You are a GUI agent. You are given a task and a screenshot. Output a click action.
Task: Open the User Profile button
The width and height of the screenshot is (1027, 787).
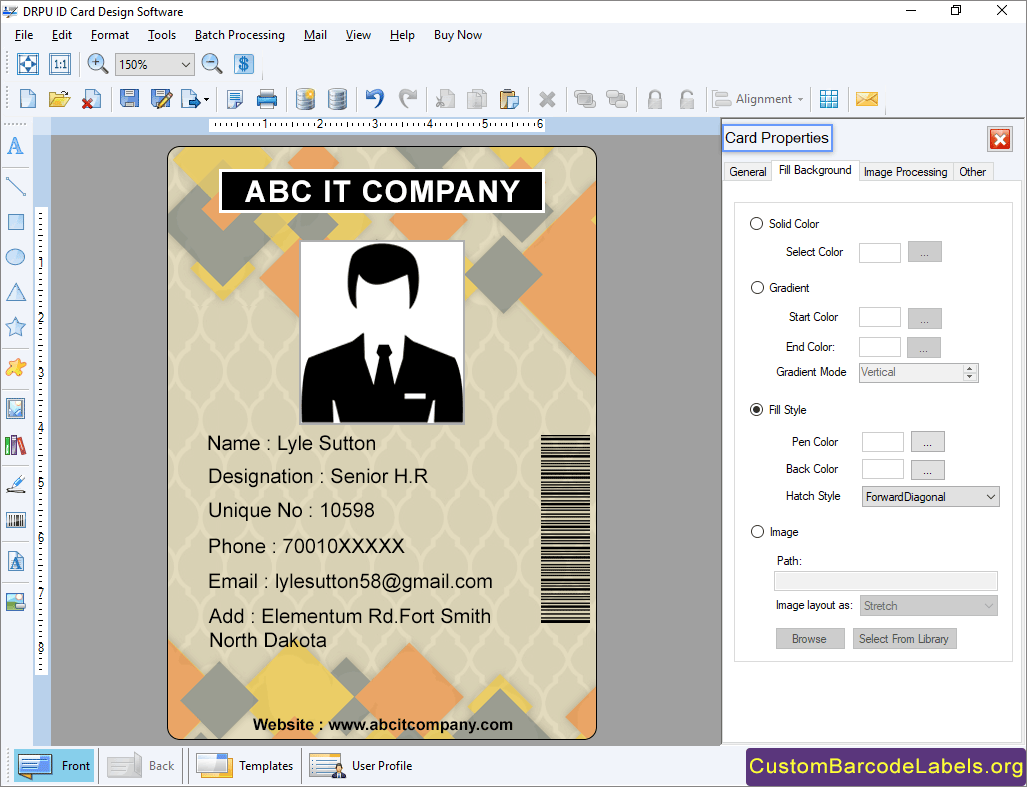tap(361, 765)
